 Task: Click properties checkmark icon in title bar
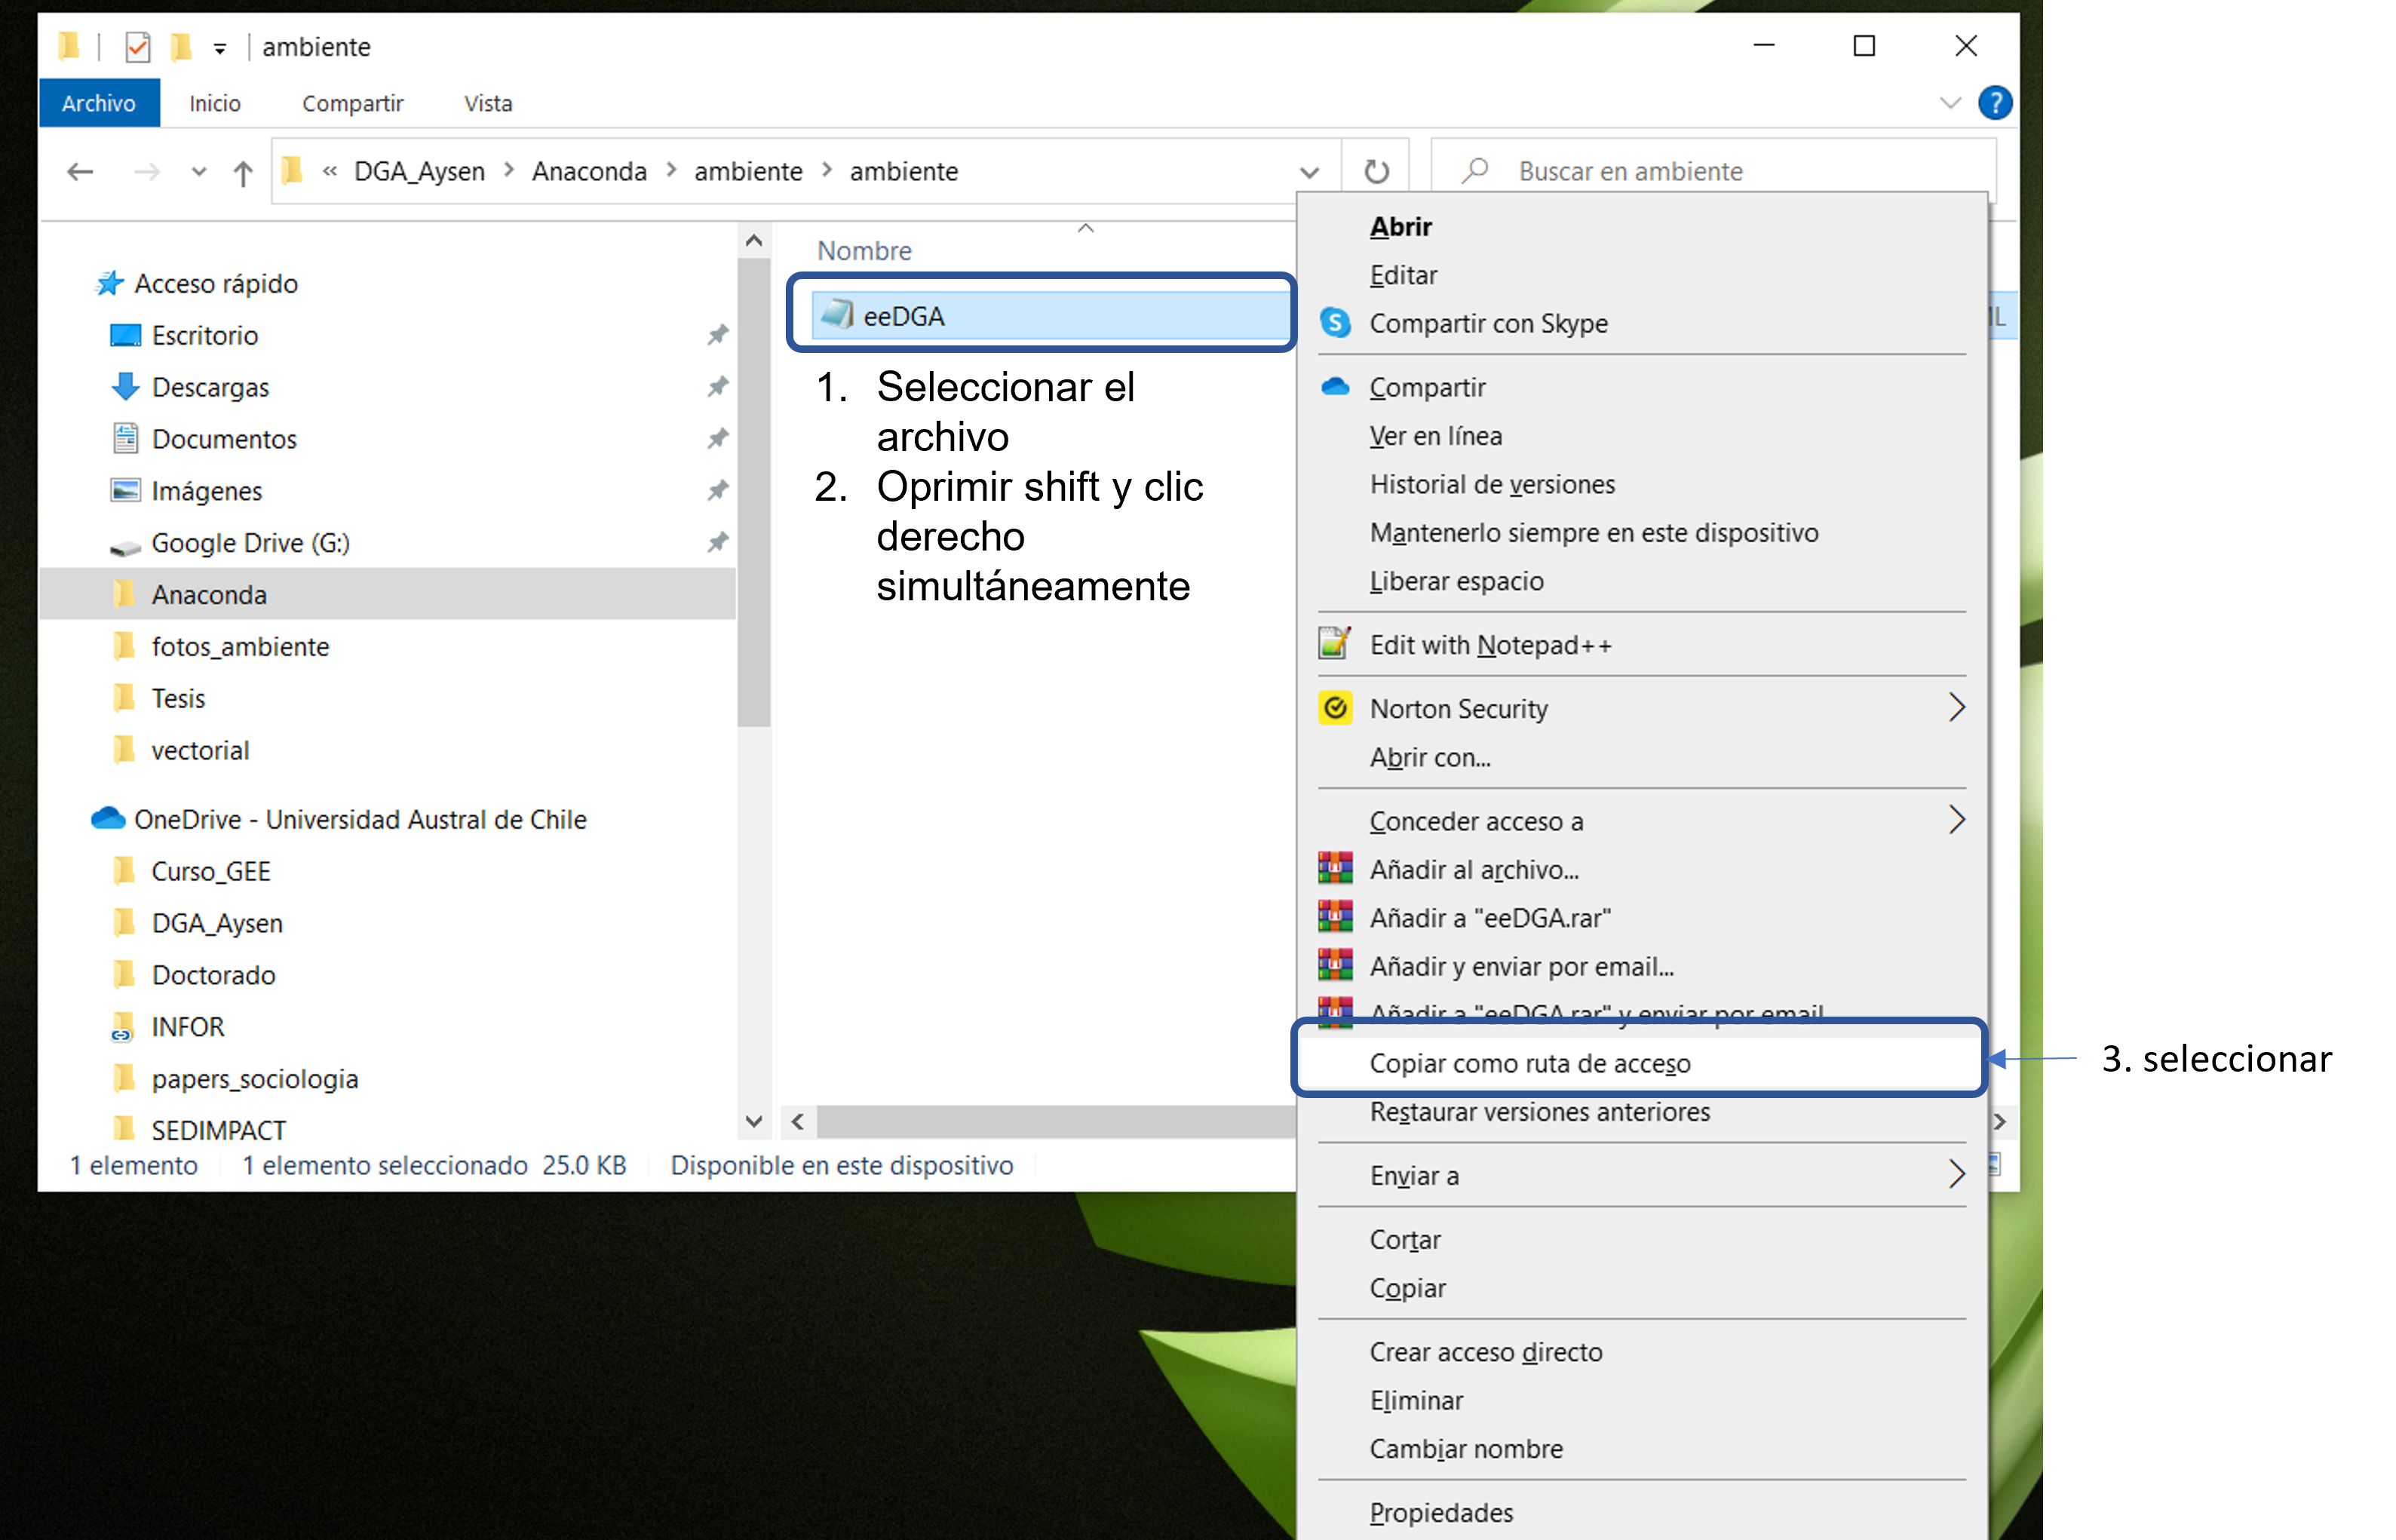coord(138,47)
